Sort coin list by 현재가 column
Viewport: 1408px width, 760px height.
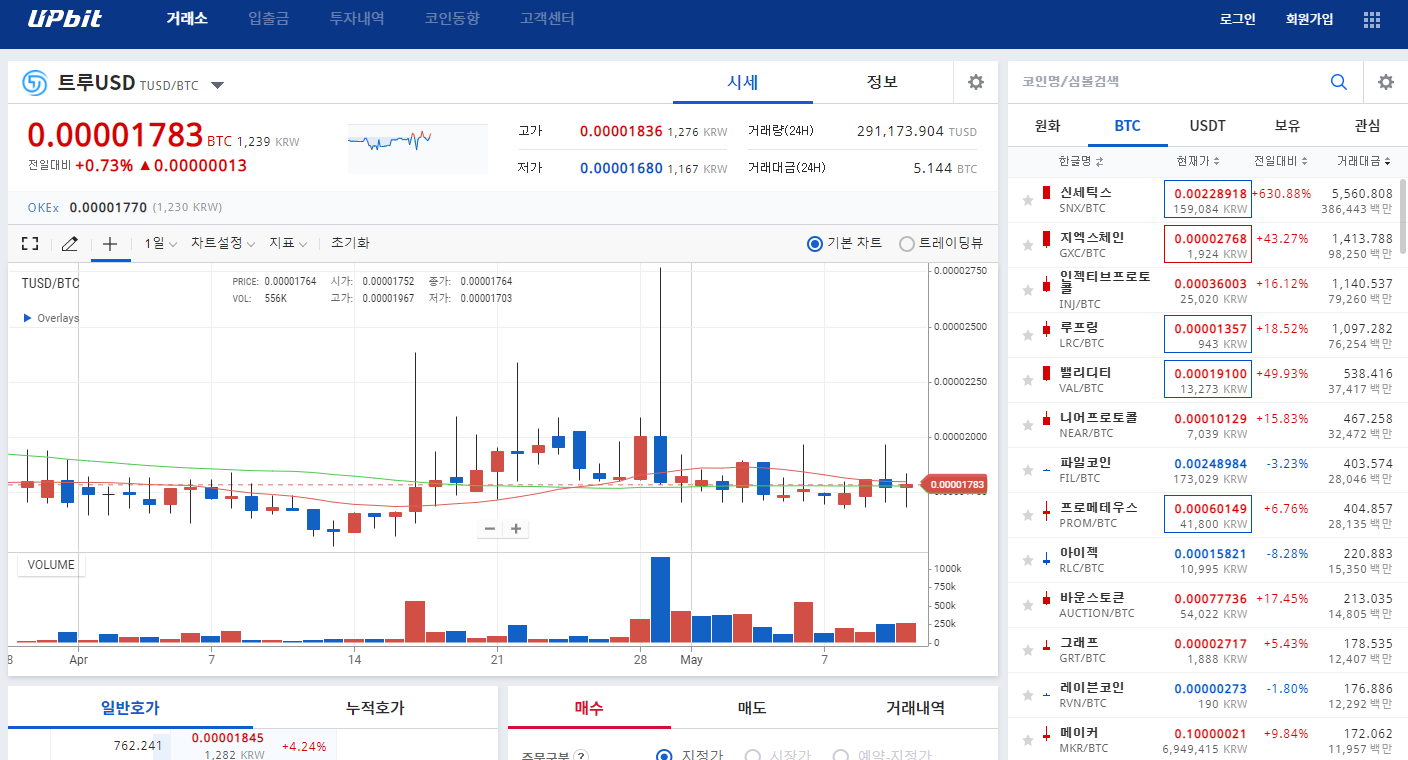tap(1198, 161)
